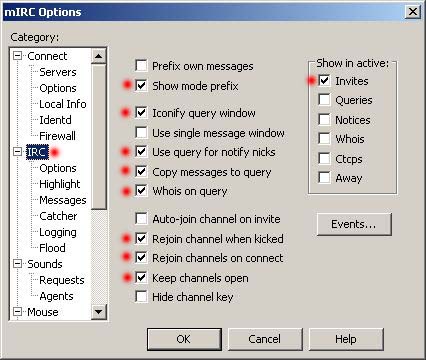Screen dimensions: 426x360
Task: Open the Logging category
Action: pos(58,232)
